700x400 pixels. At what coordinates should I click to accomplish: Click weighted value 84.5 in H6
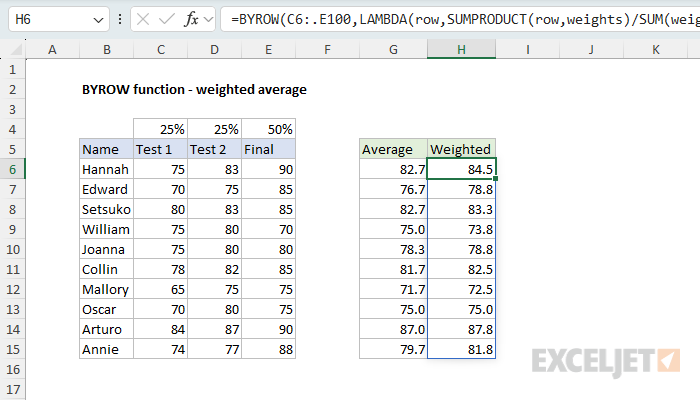tap(462, 169)
